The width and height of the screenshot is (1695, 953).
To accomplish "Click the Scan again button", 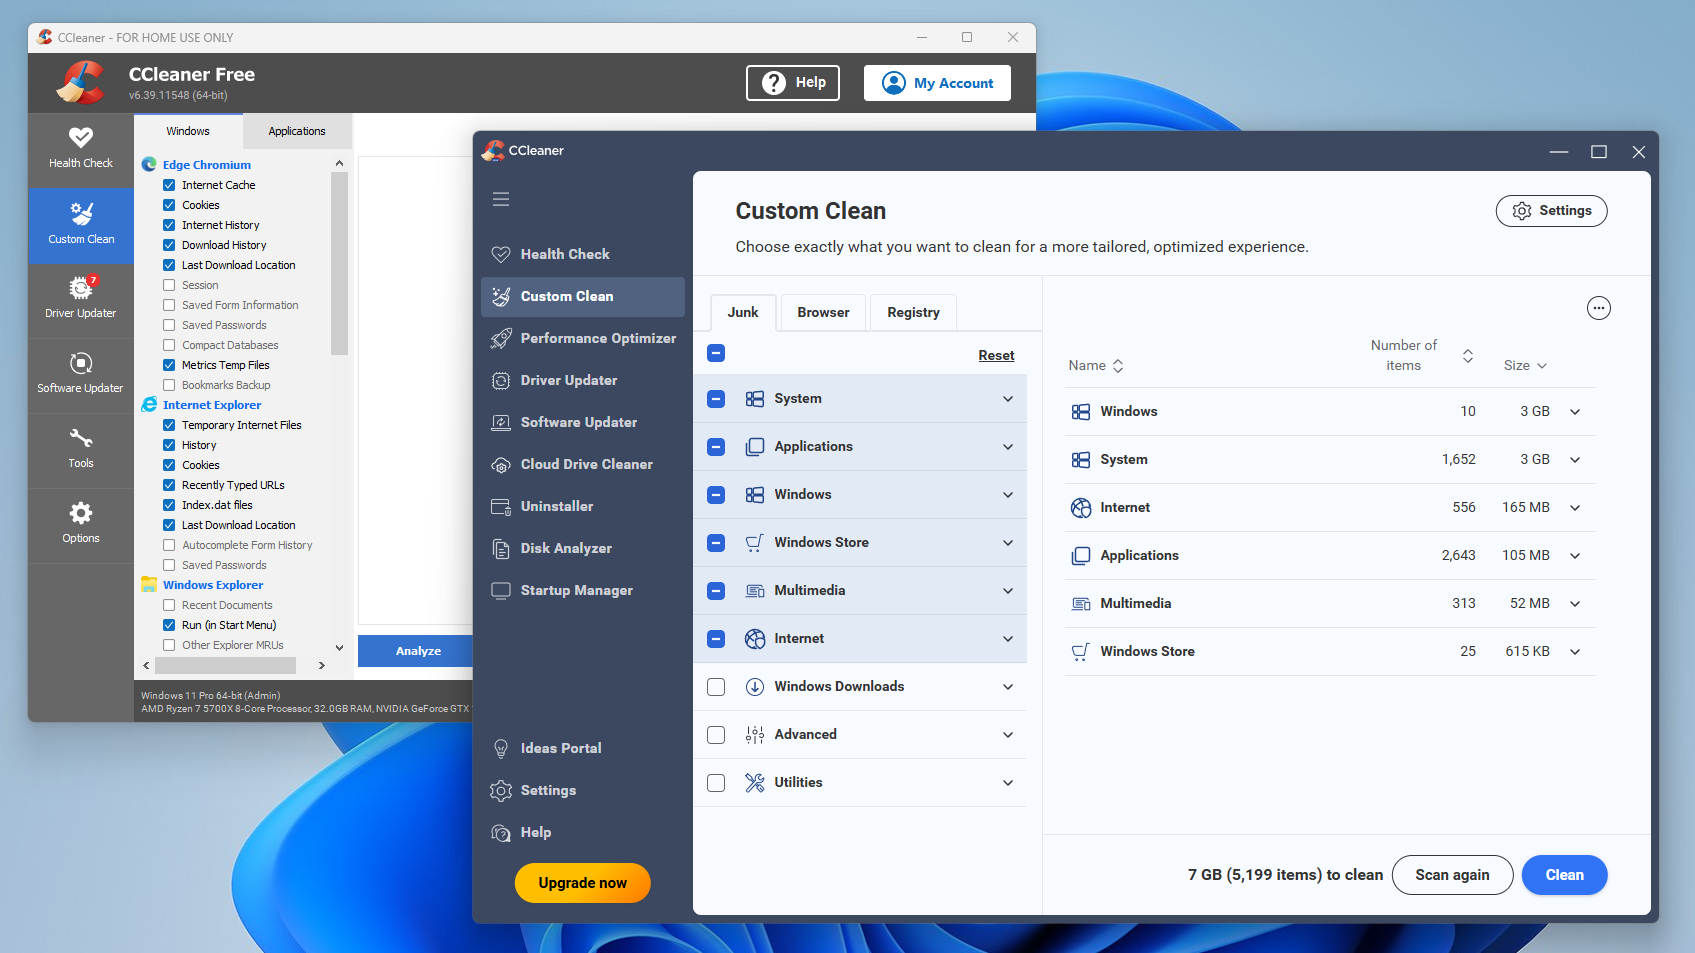I will (x=1451, y=875).
